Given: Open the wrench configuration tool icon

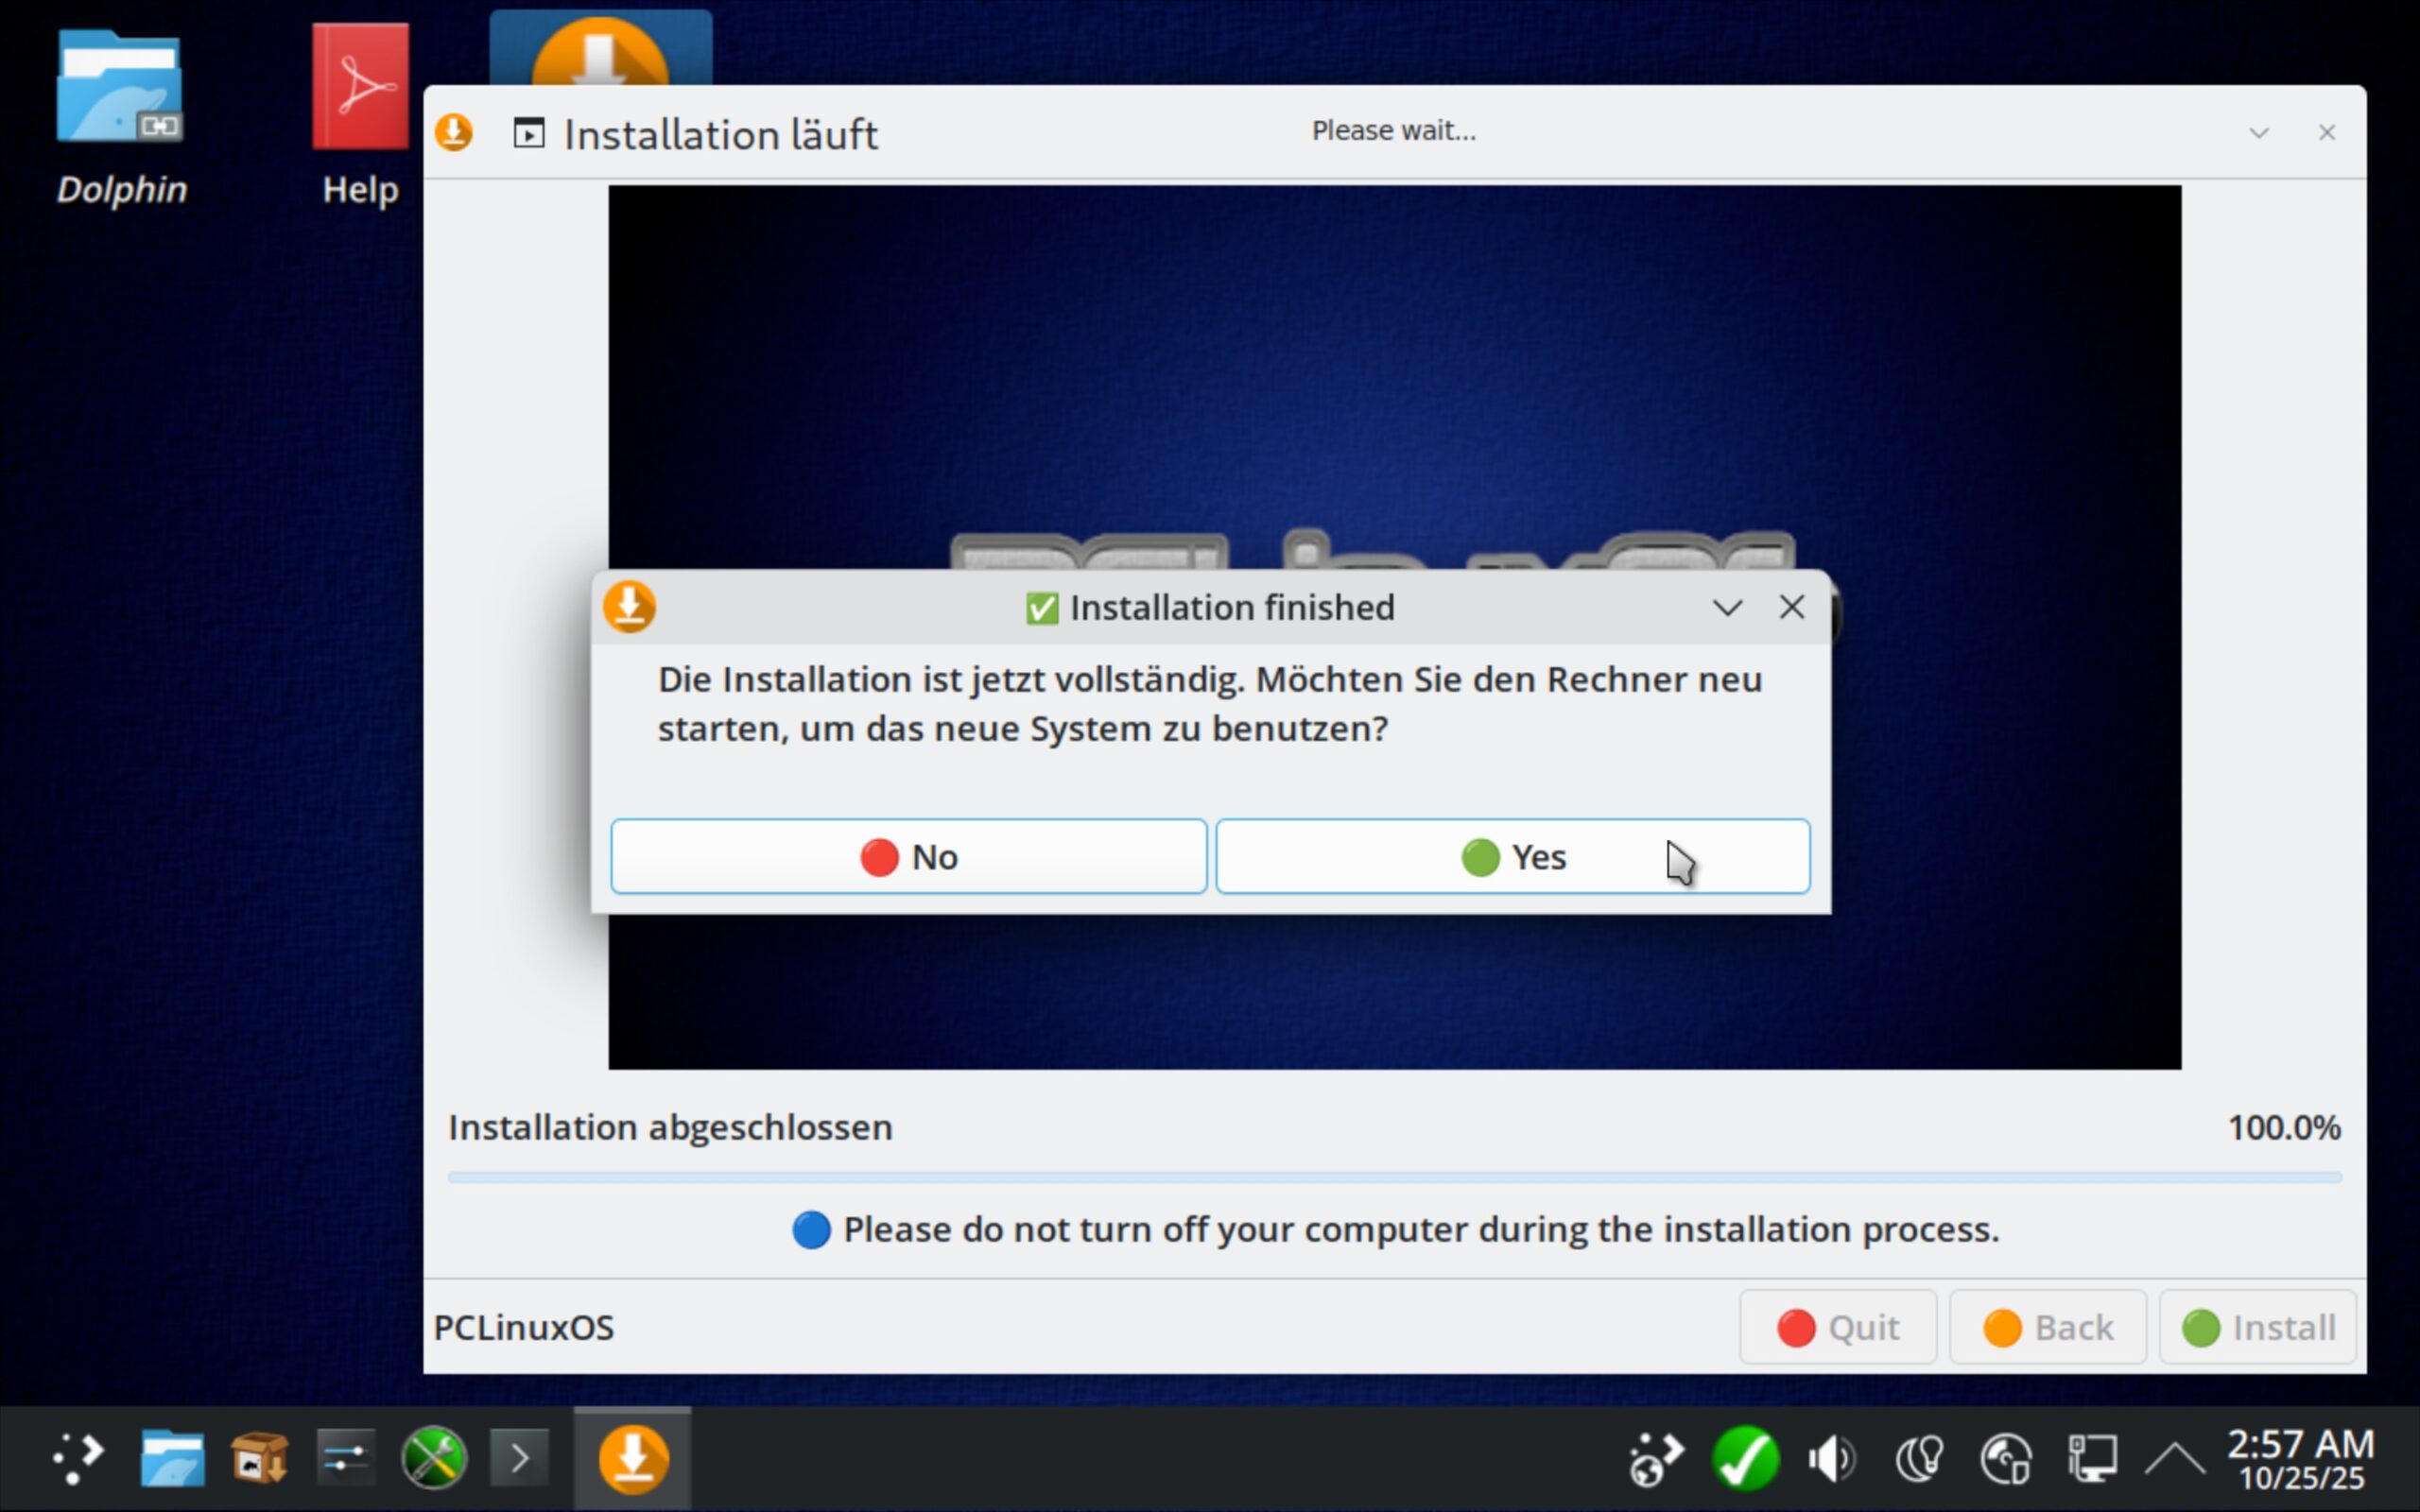Looking at the screenshot, I should (433, 1458).
